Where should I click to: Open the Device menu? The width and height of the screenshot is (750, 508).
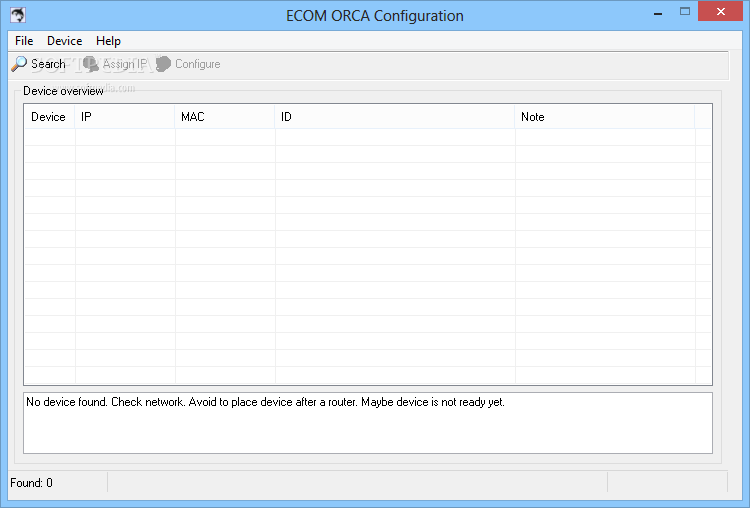tap(65, 41)
